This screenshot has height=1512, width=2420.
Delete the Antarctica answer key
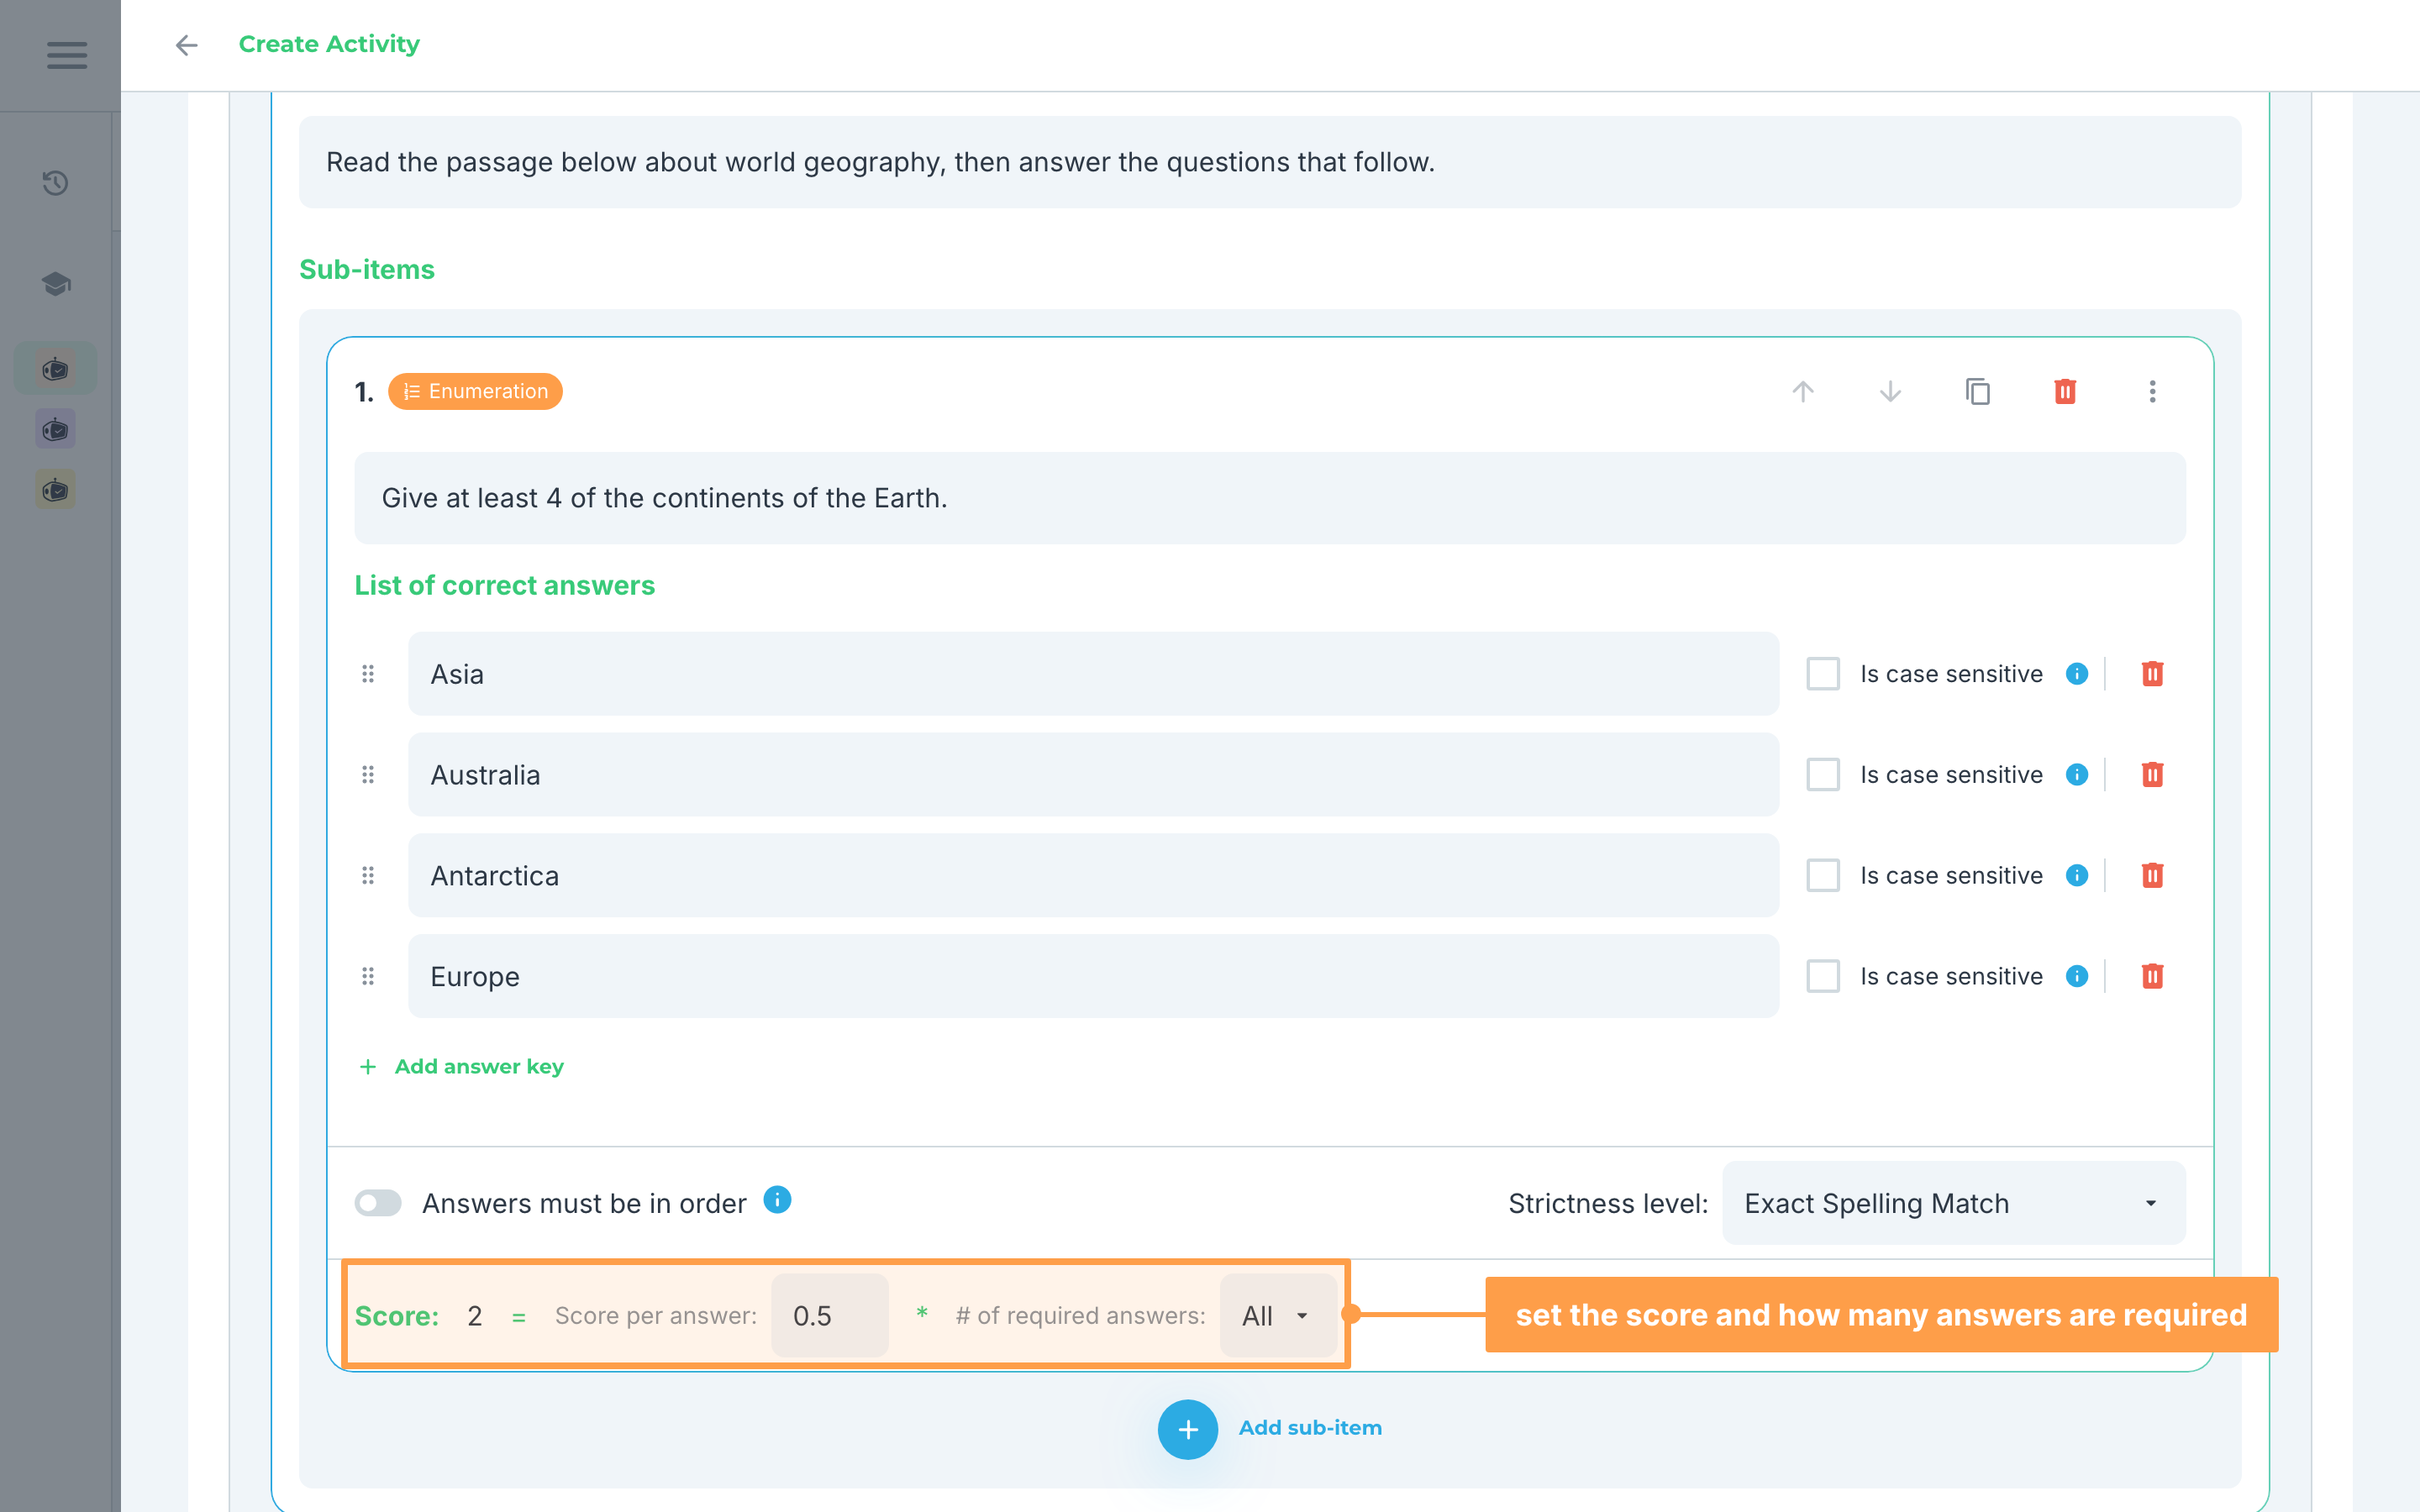(x=2152, y=875)
